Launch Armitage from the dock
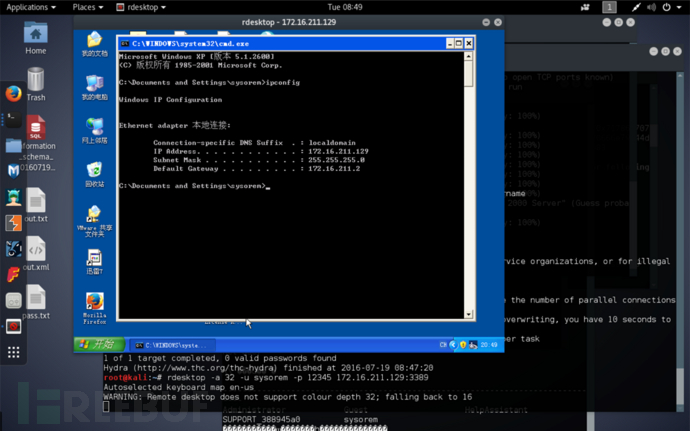Viewport: 690px width, 431px height. pos(14,197)
